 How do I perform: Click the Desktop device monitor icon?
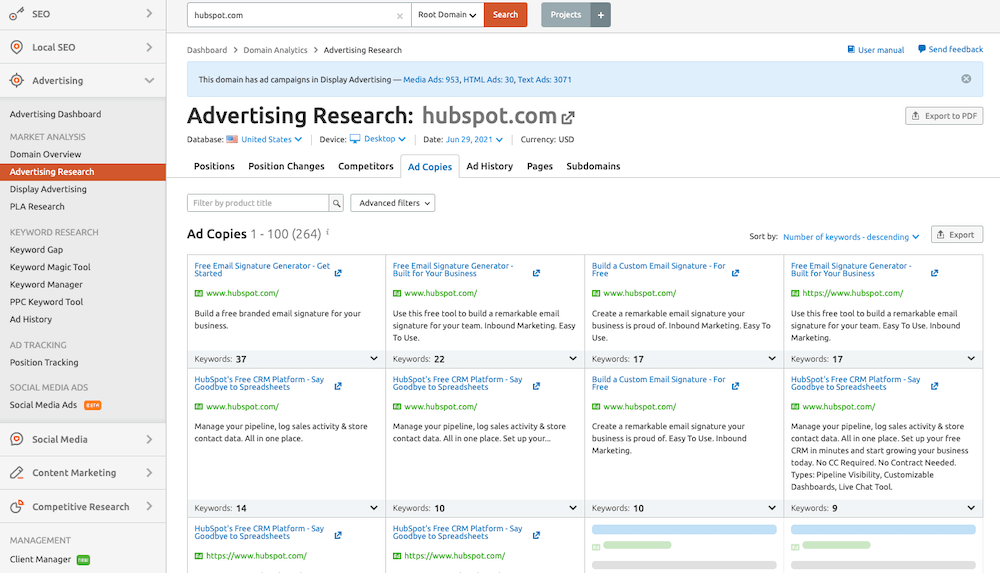(355, 138)
